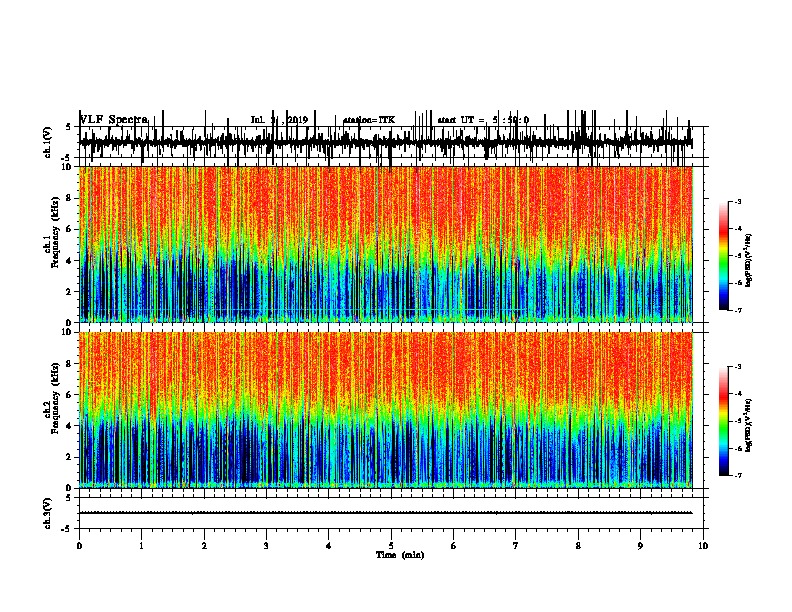The width and height of the screenshot is (792, 612).
Task: Click the flat ch.3 voltage trace
Action: (x=386, y=513)
